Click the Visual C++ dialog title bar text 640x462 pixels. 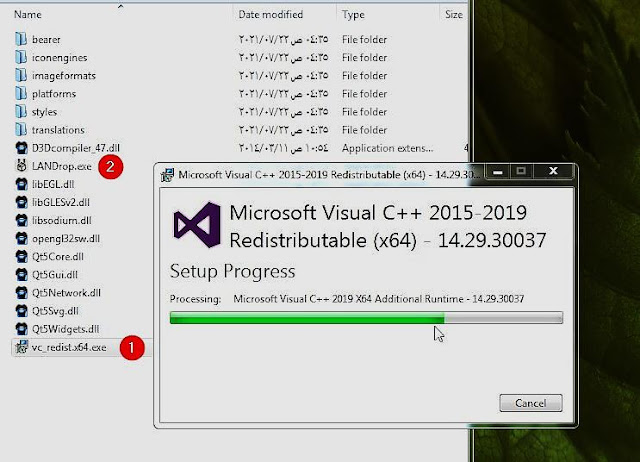point(329,175)
